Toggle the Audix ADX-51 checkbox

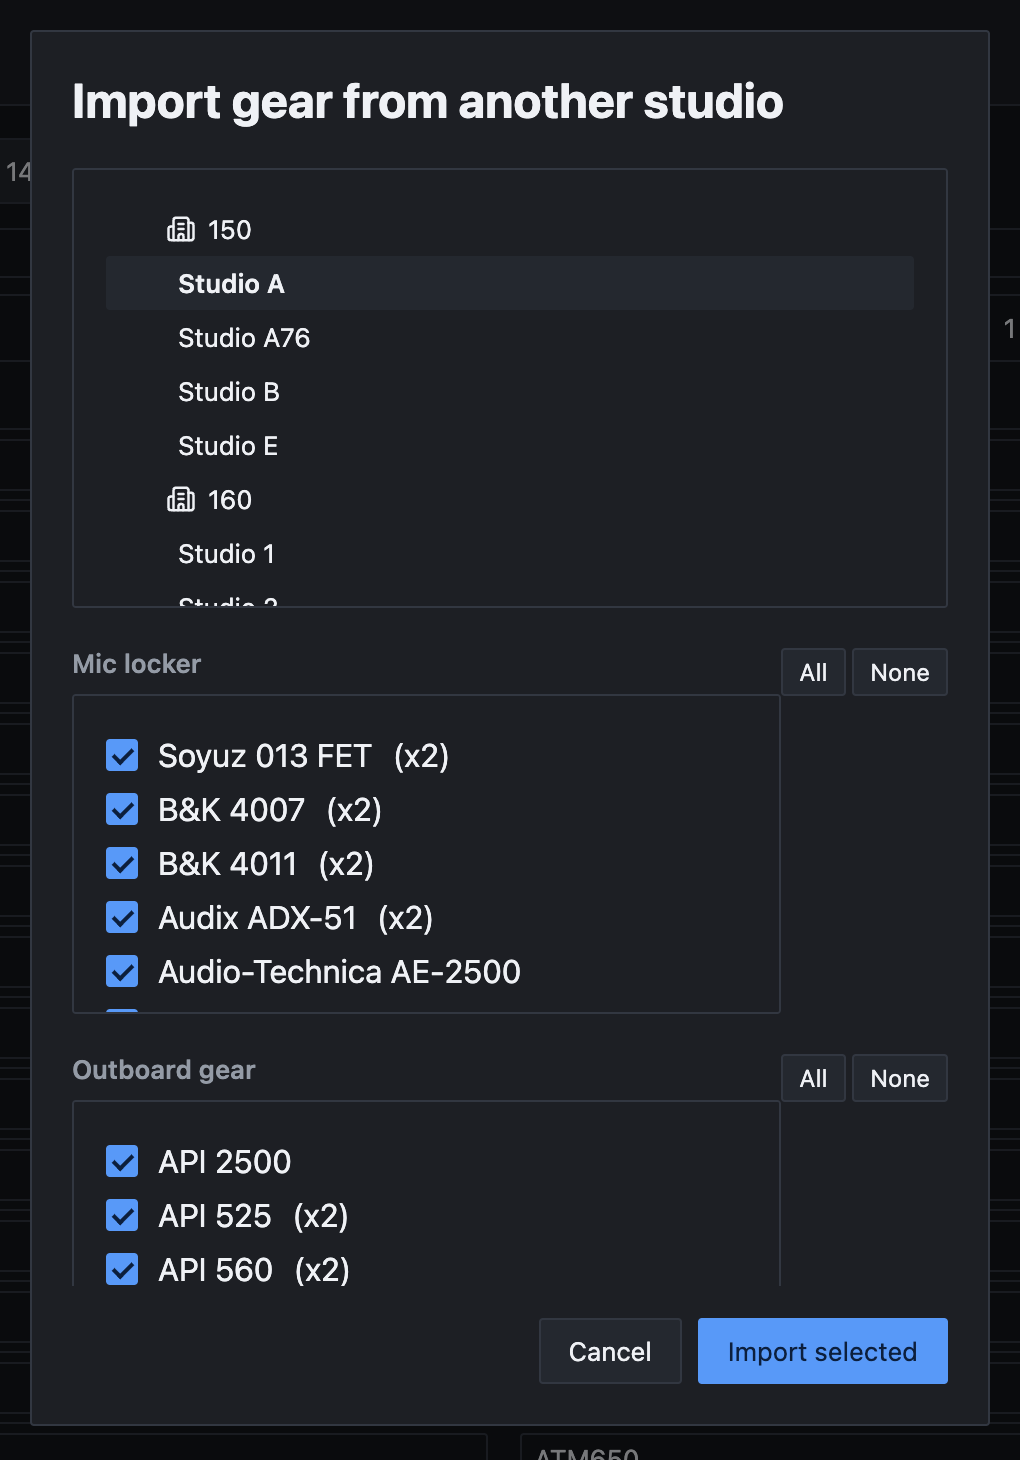tap(122, 917)
